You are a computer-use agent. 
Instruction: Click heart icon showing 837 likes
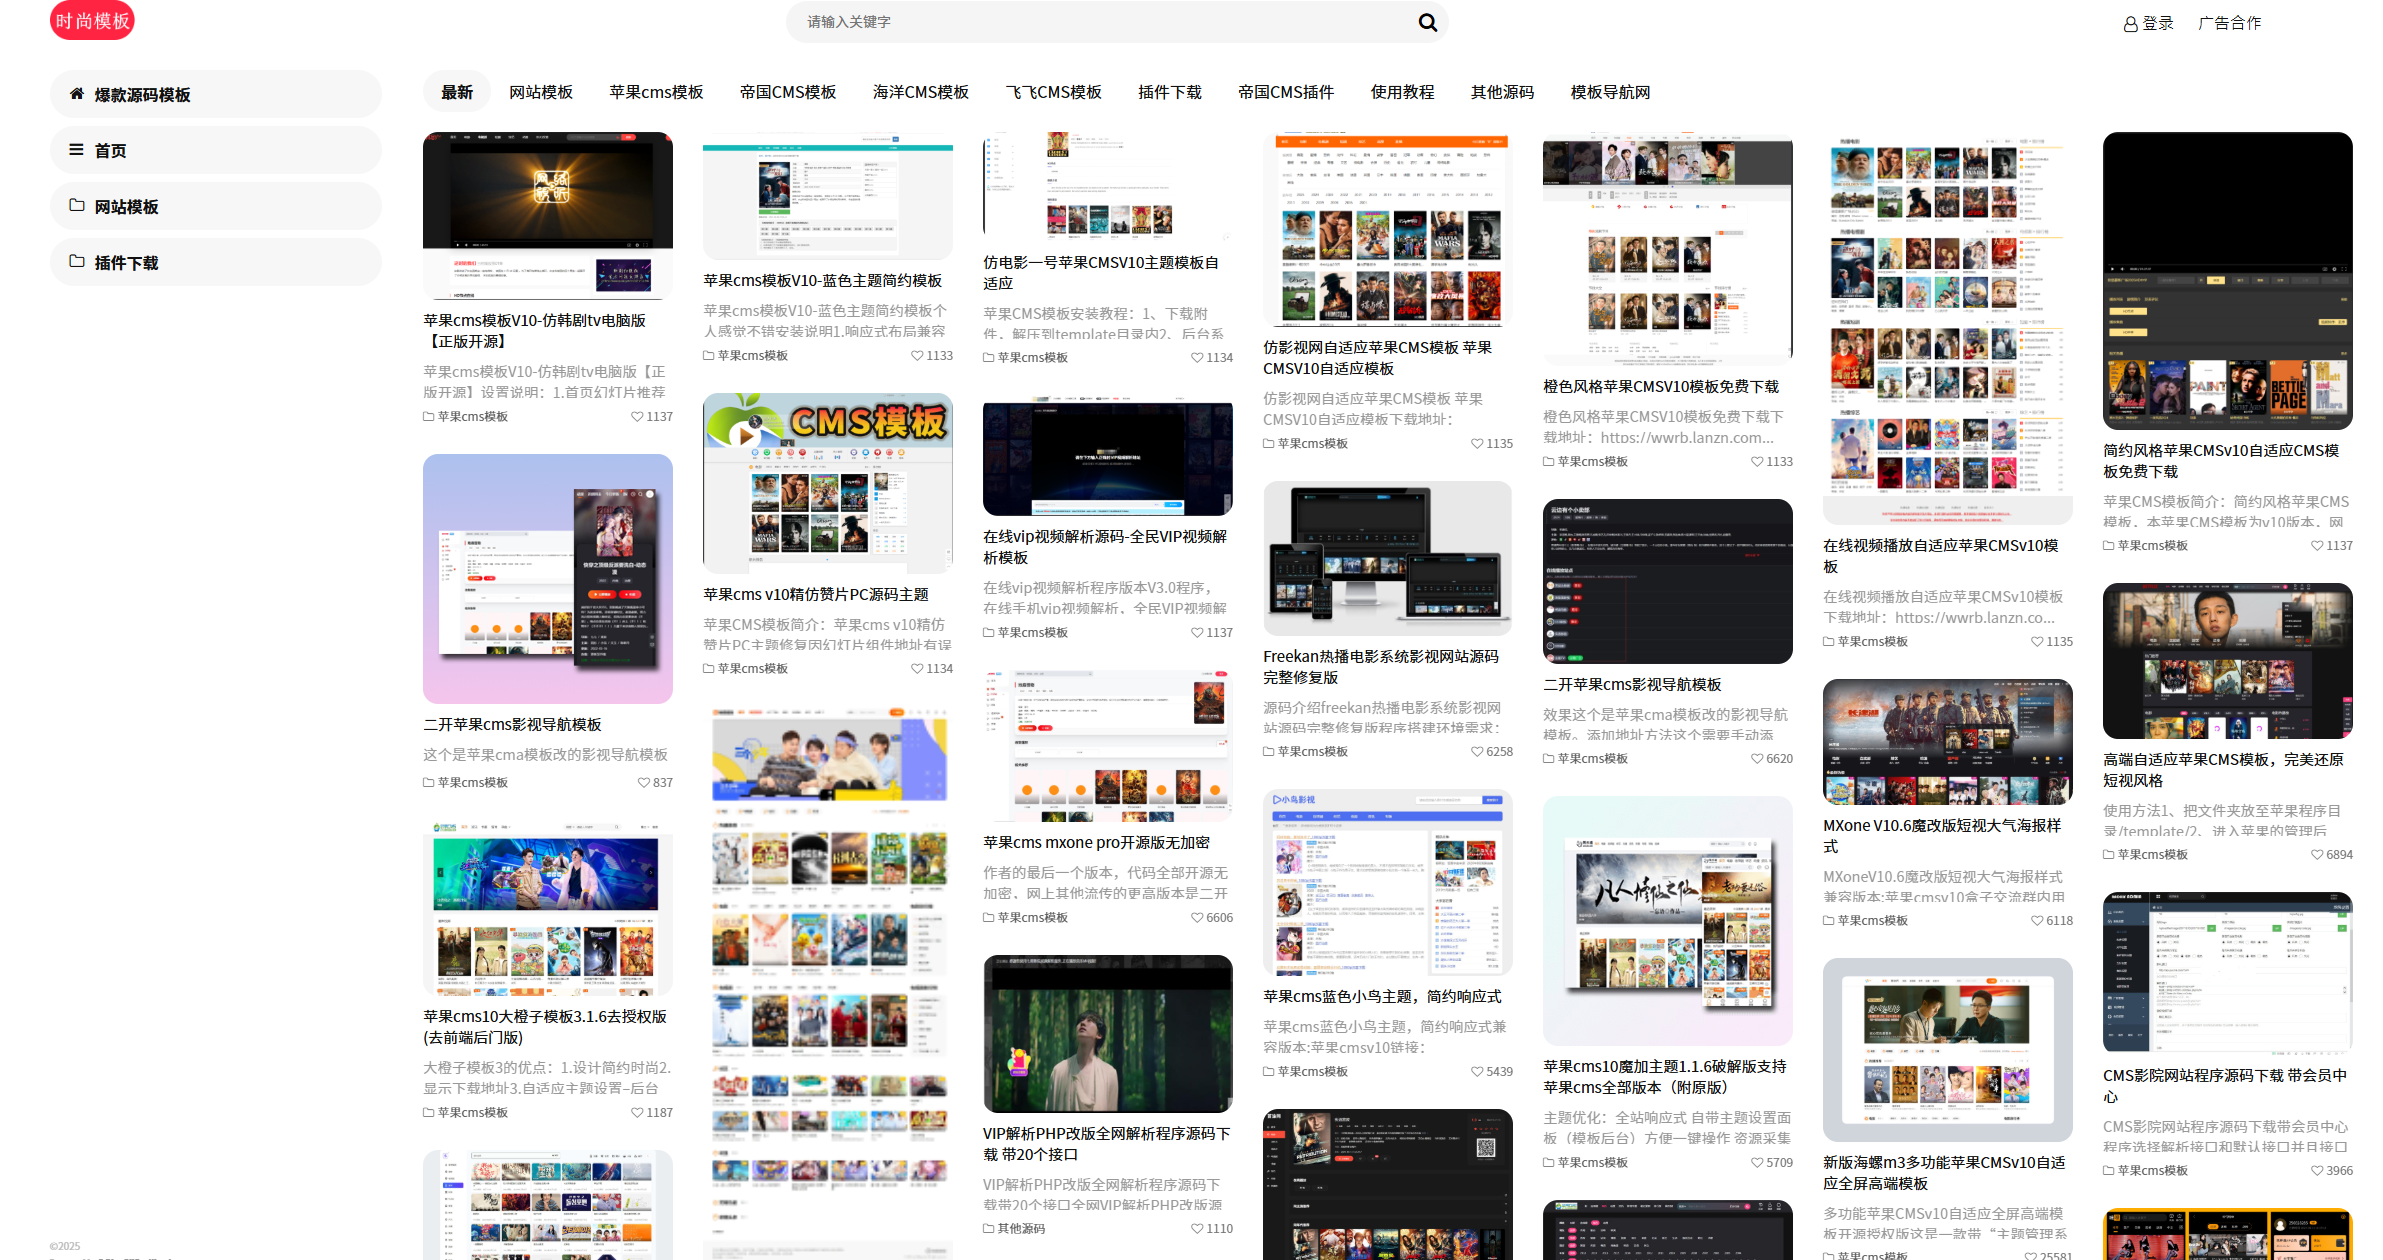point(644,783)
